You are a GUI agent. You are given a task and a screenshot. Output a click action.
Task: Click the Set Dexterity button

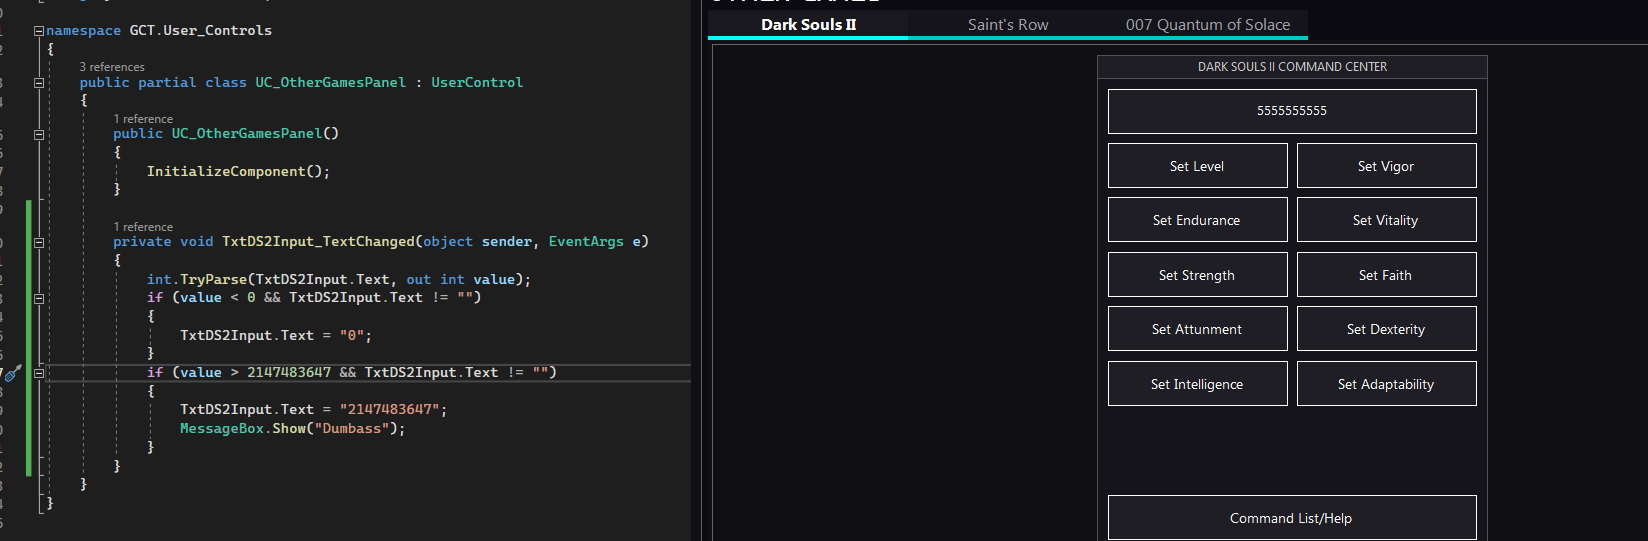click(x=1386, y=329)
